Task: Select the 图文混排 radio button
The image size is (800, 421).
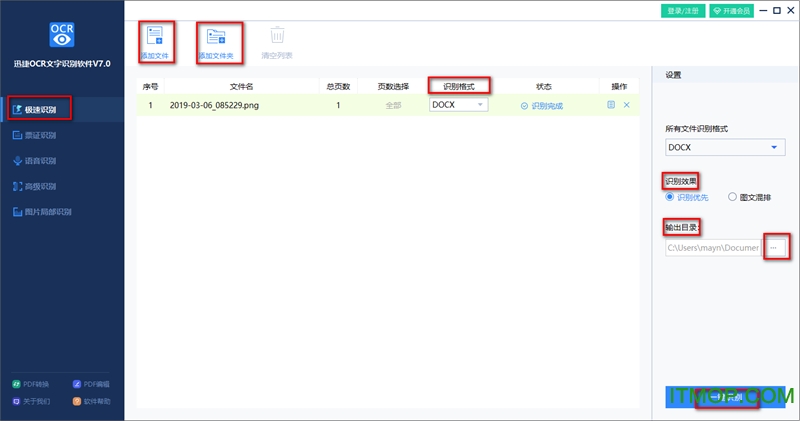Action: point(732,197)
